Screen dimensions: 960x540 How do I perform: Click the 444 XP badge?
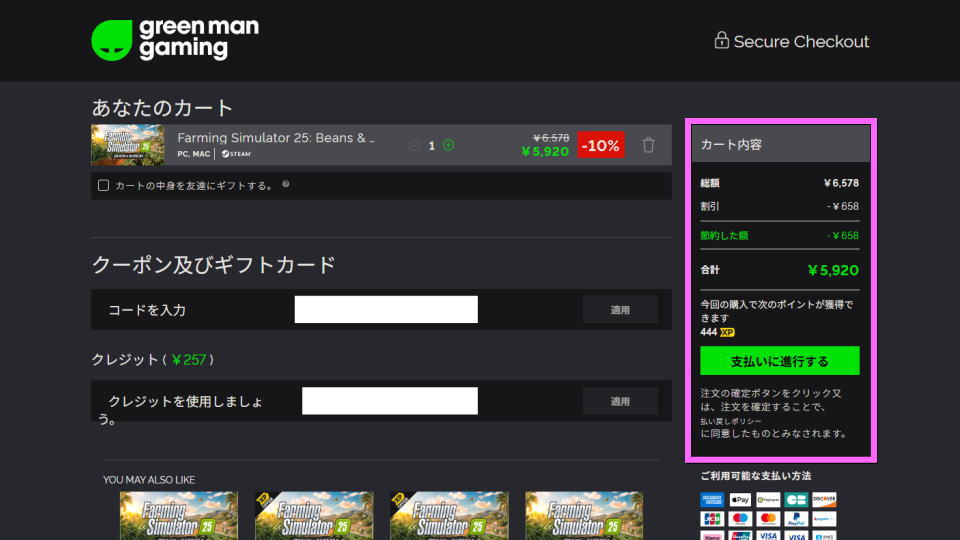pos(718,332)
